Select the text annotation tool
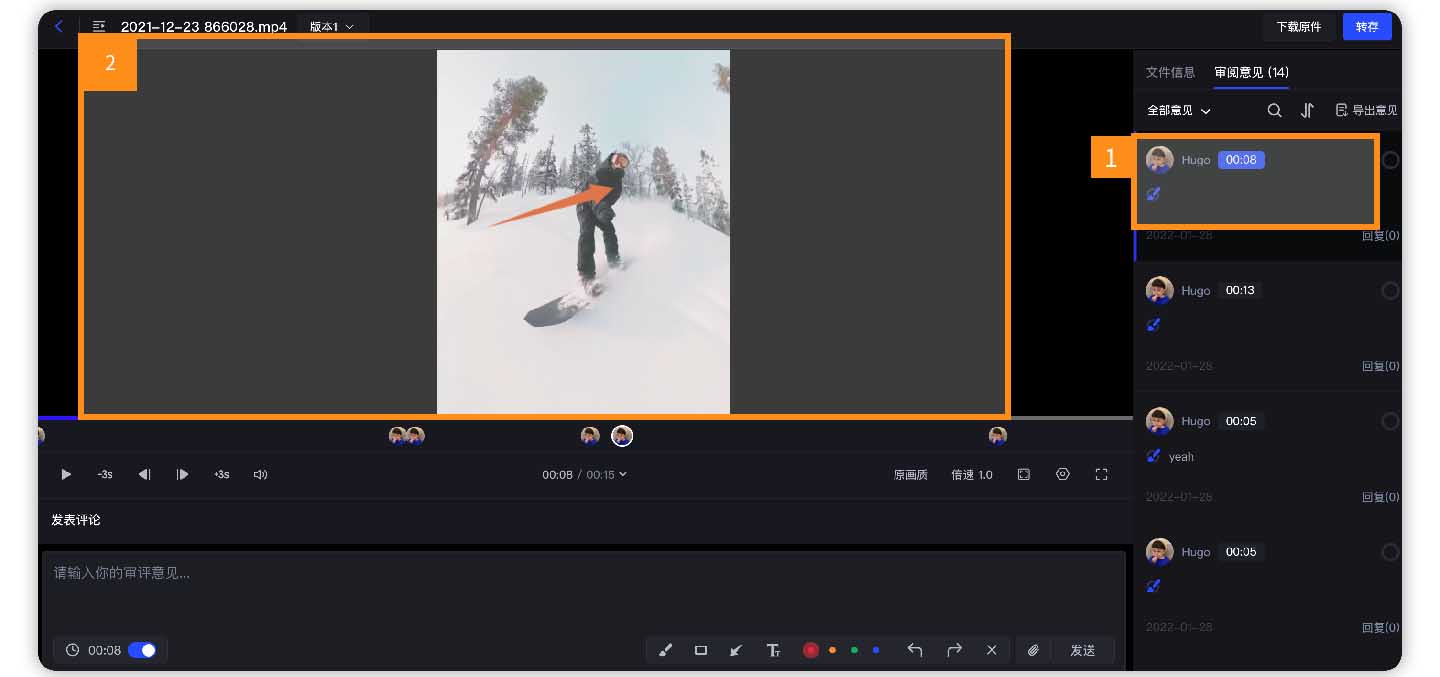This screenshot has width=1440, height=677. (773, 650)
